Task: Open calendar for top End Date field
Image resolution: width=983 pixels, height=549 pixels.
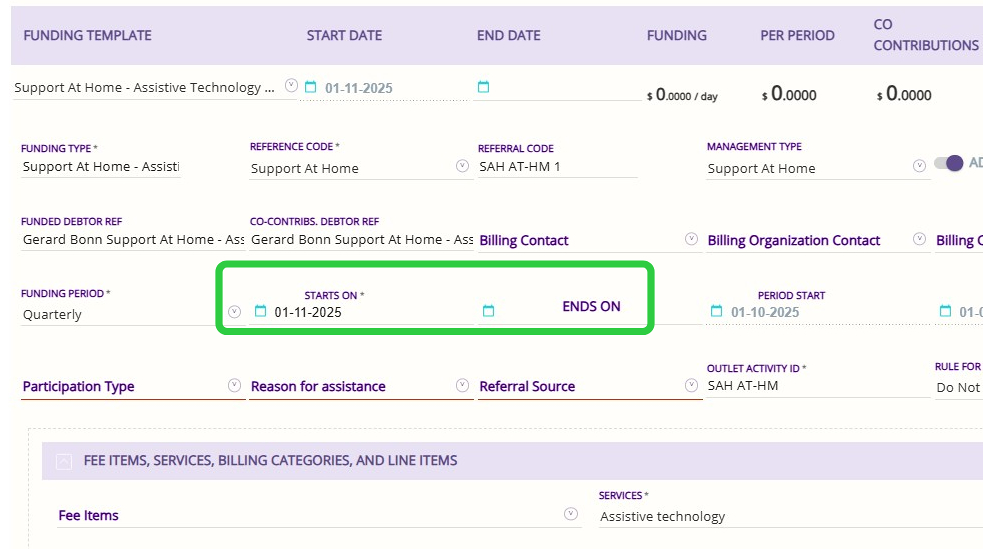Action: point(483,87)
